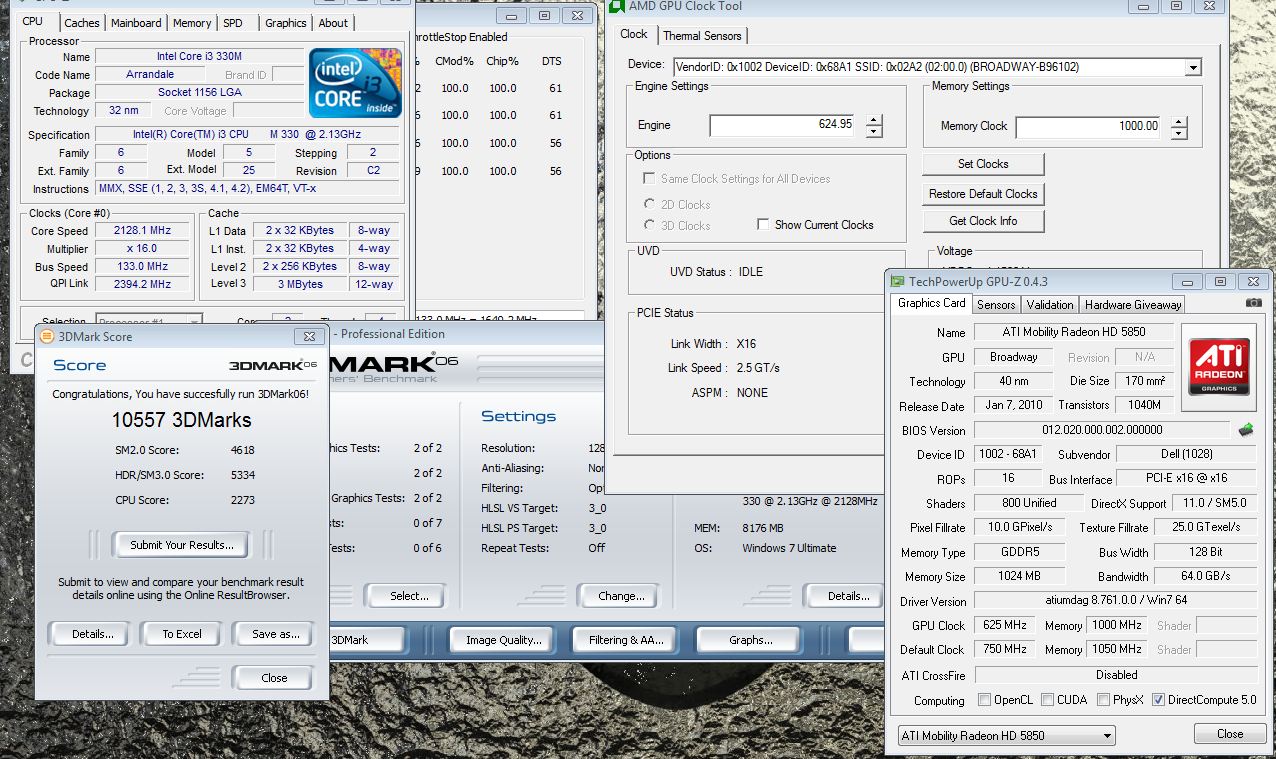Select the Clock tab in AMD GPU Clock Tool
This screenshot has height=759, width=1276.
click(x=634, y=34)
